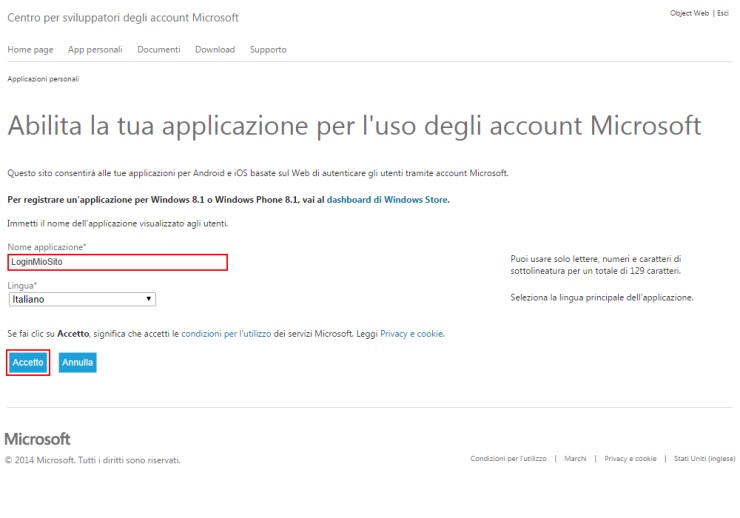Click the Marchi footer link
The width and height of the screenshot is (740, 518).
pos(575,459)
